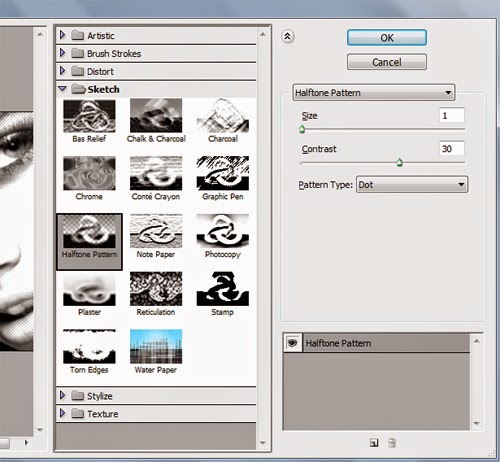The width and height of the screenshot is (500, 462).
Task: Expand the Artistic filter folder
Action: coord(62,35)
